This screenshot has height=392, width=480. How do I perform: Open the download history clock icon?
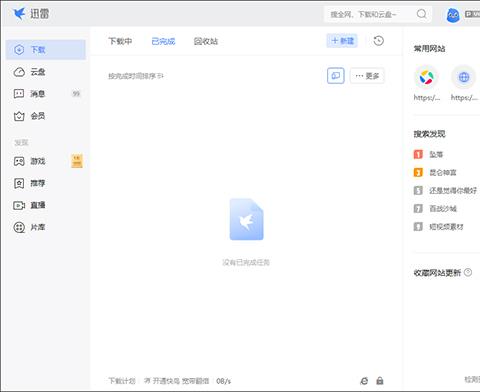(x=379, y=41)
